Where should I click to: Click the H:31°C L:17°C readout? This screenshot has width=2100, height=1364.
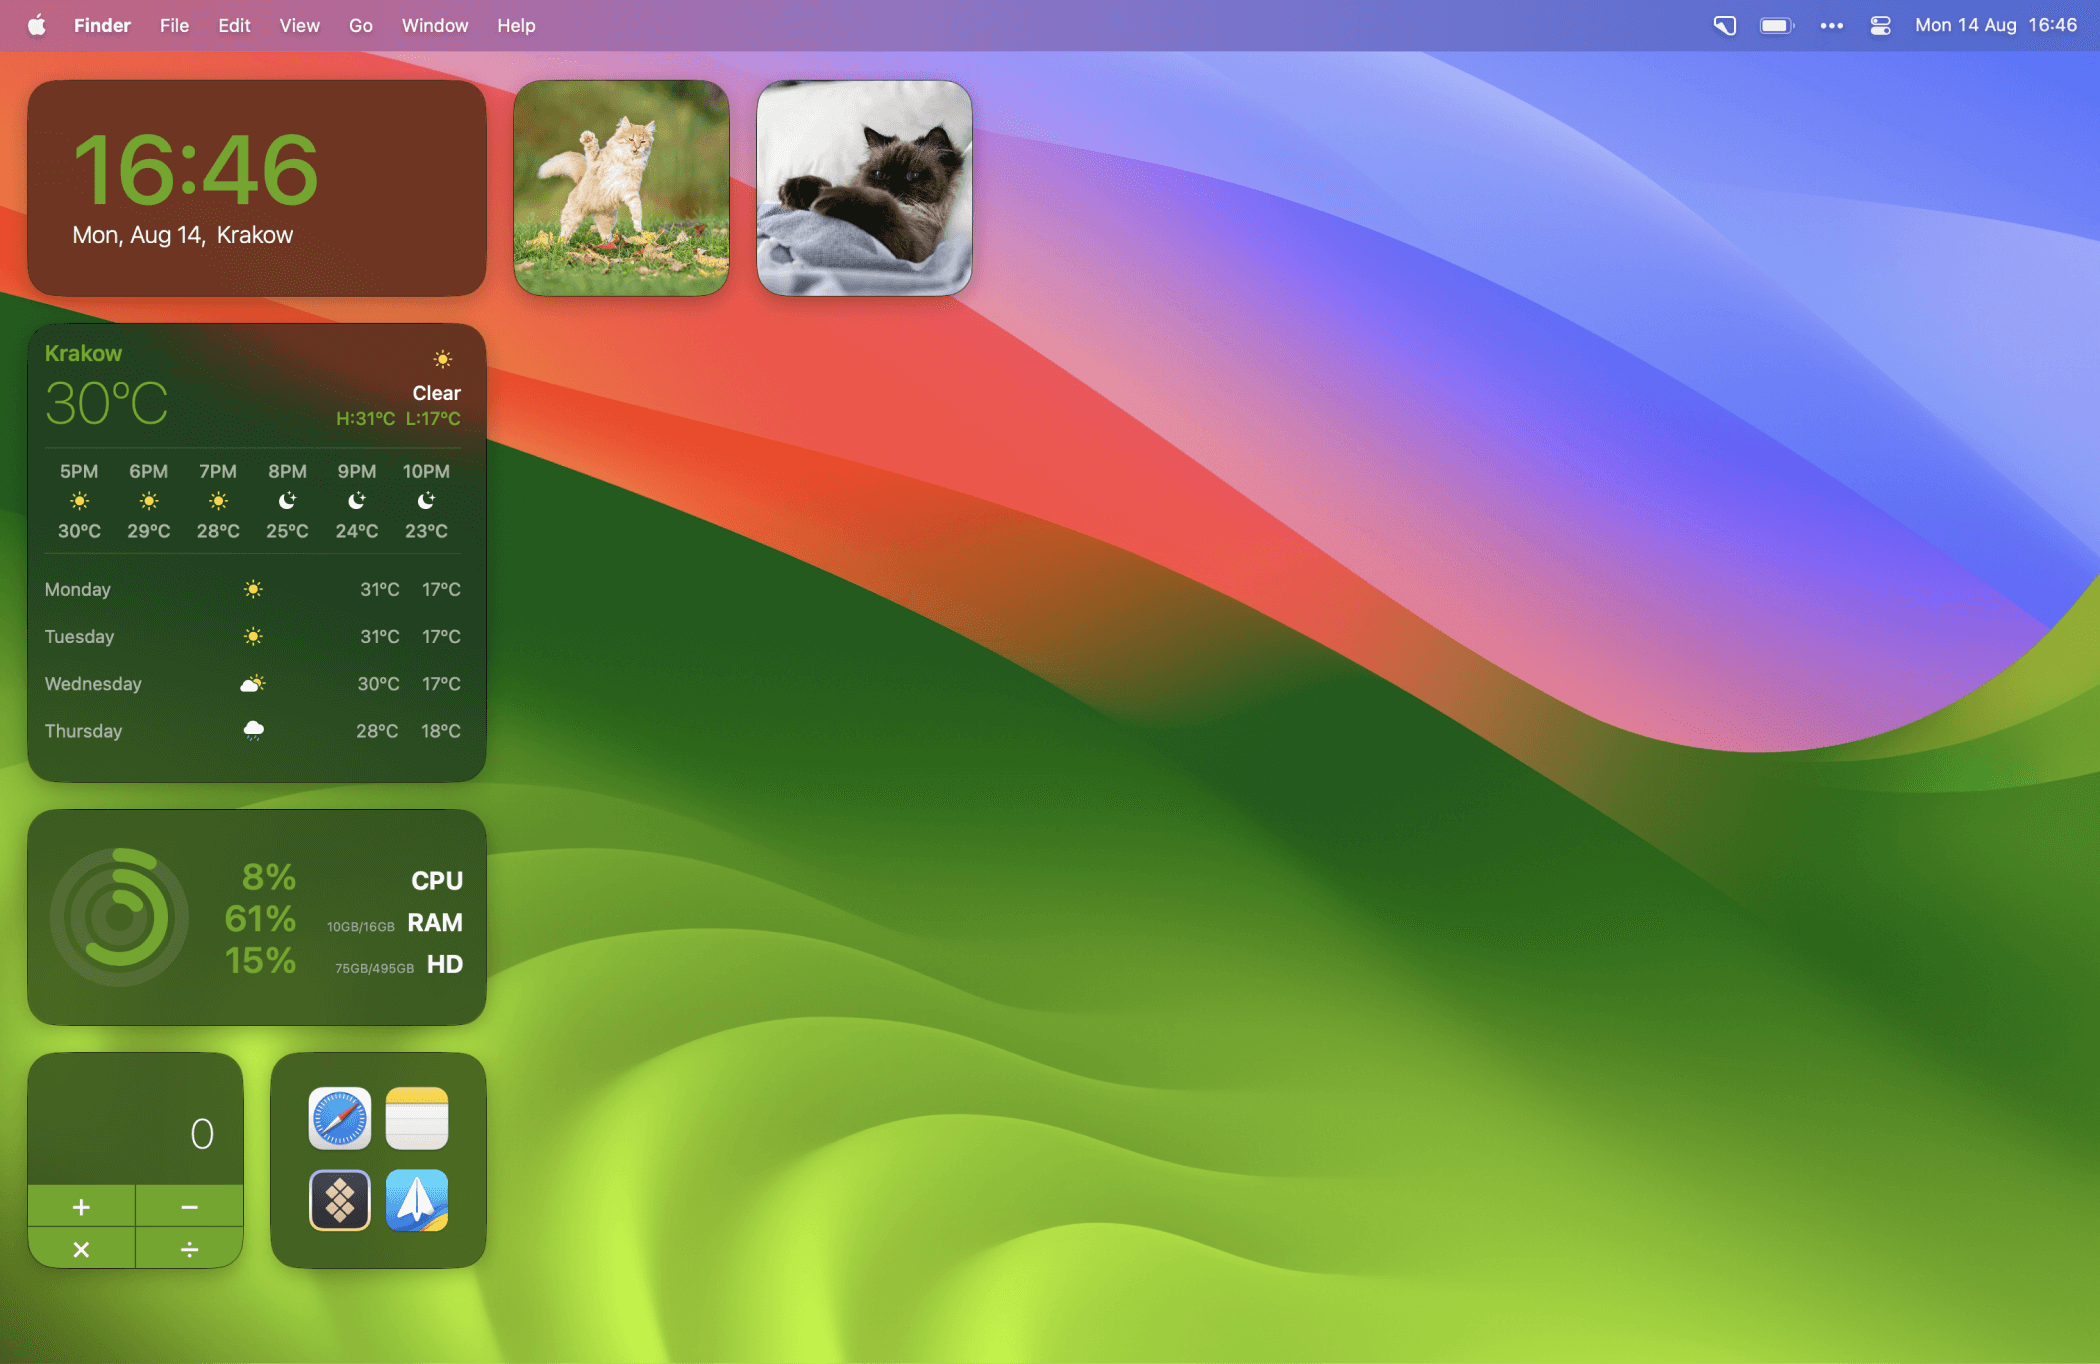398,419
